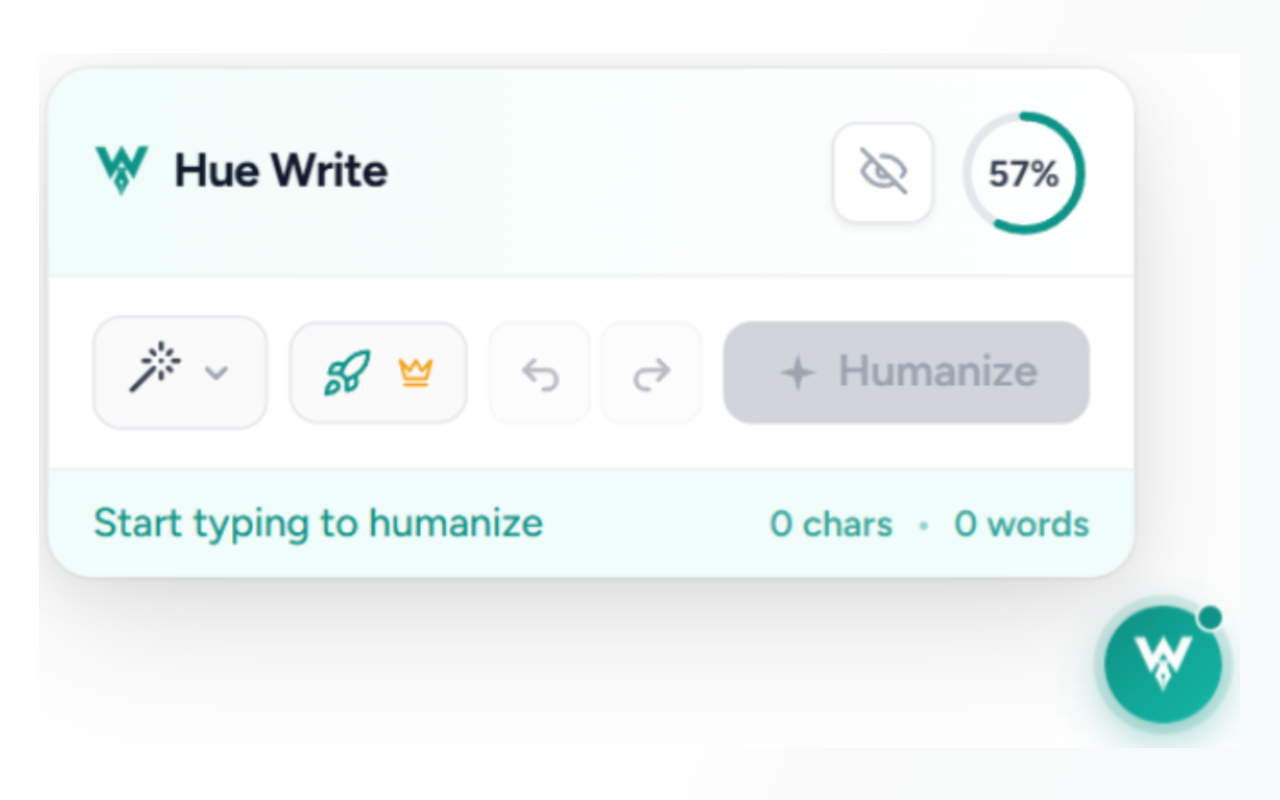1280x800 pixels.
Task: Expand the magic wand options dropdown
Action: click(216, 373)
